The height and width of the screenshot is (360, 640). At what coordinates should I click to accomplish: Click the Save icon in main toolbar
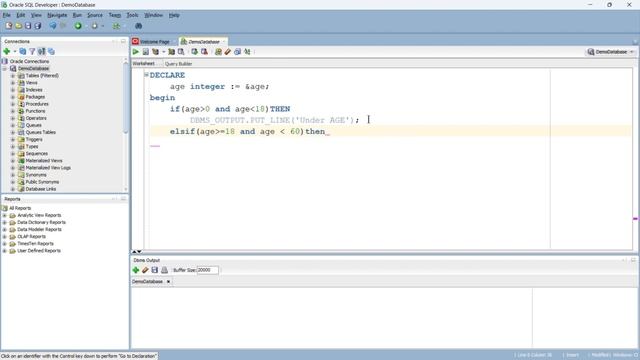pos(28,26)
